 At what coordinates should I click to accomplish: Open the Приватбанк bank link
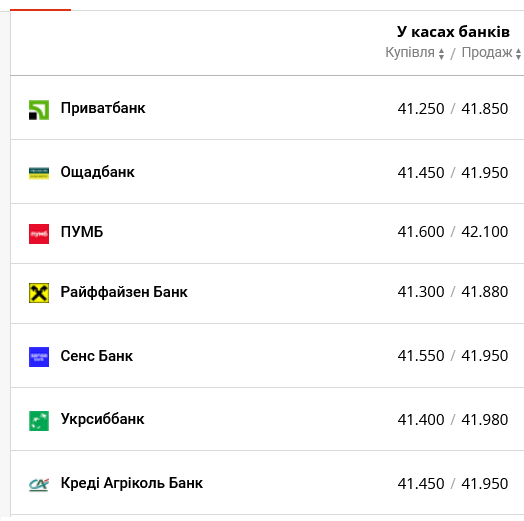(x=103, y=108)
